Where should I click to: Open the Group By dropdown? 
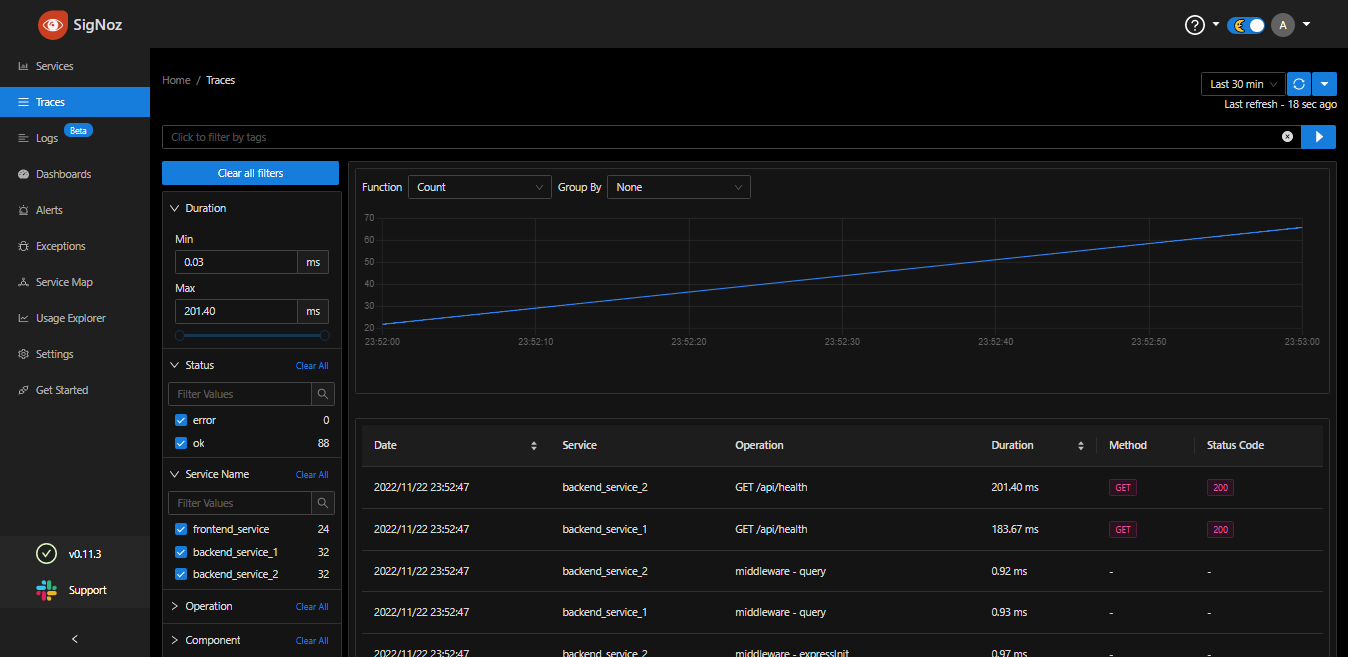[678, 187]
